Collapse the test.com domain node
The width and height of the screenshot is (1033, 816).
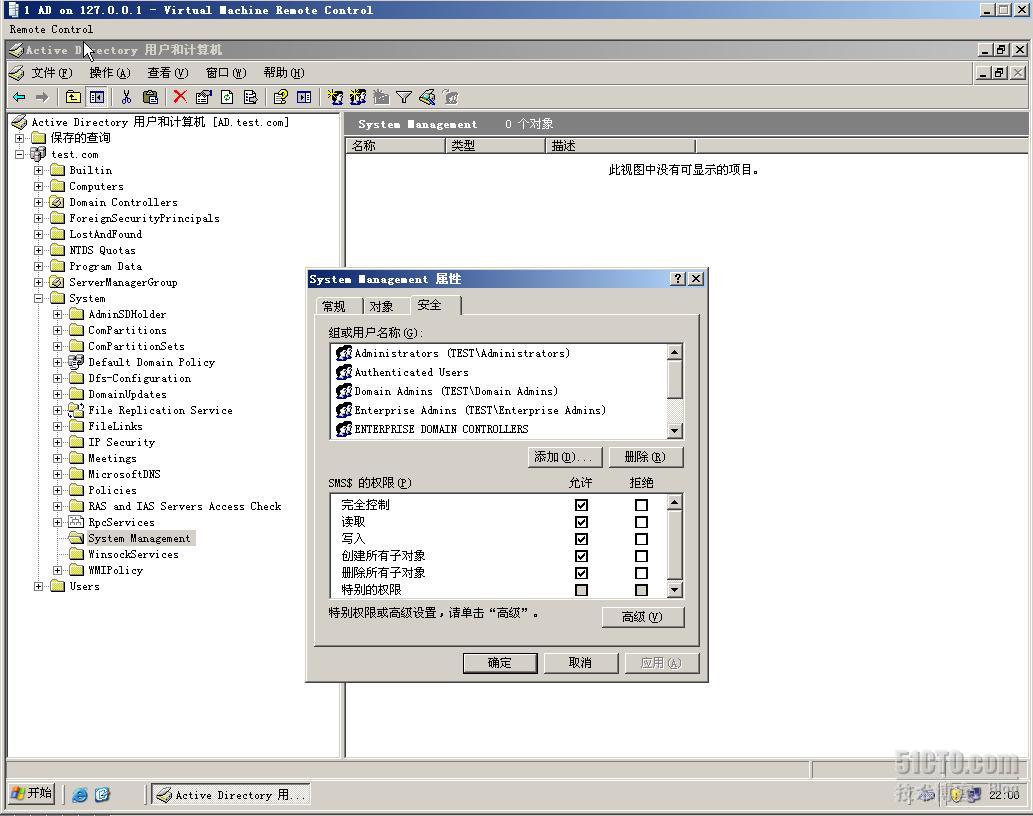click(20, 154)
